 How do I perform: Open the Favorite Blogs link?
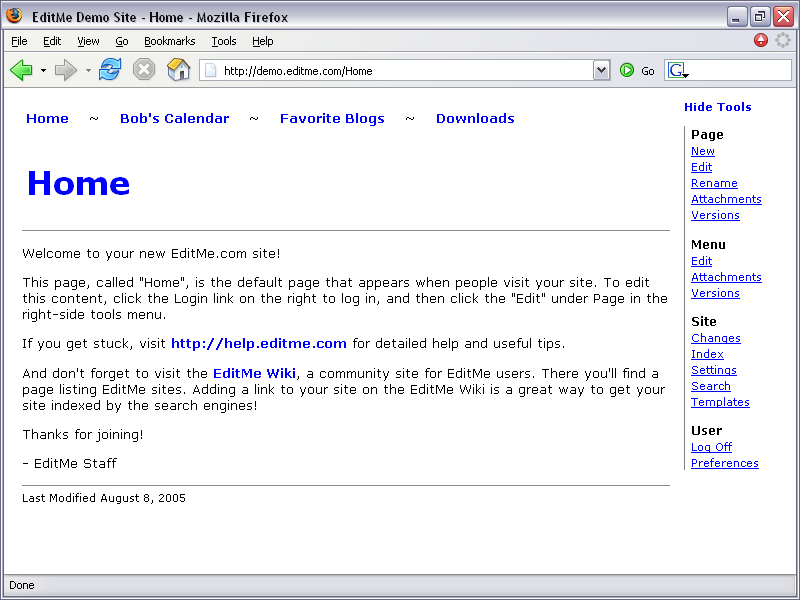(x=332, y=118)
